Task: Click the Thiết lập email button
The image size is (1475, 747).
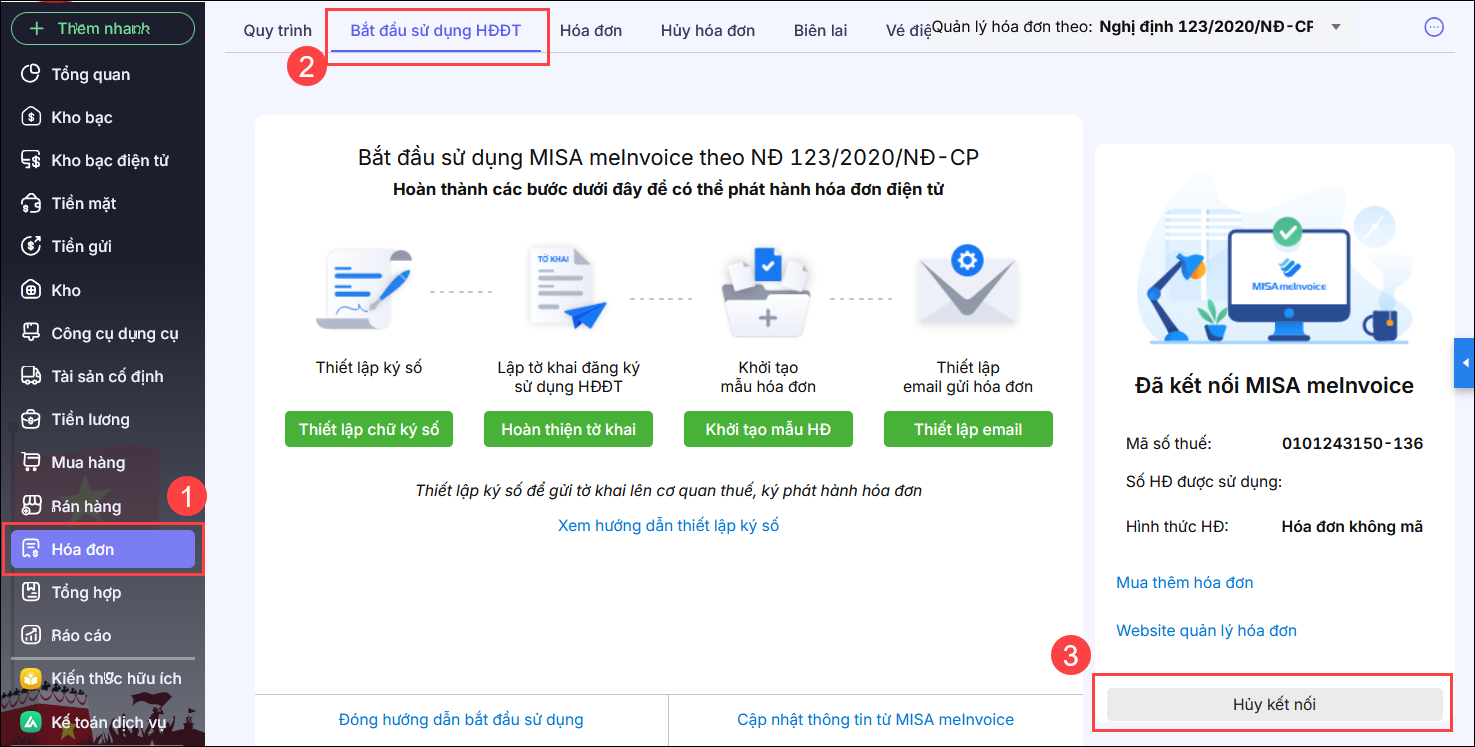Action: pos(968,429)
